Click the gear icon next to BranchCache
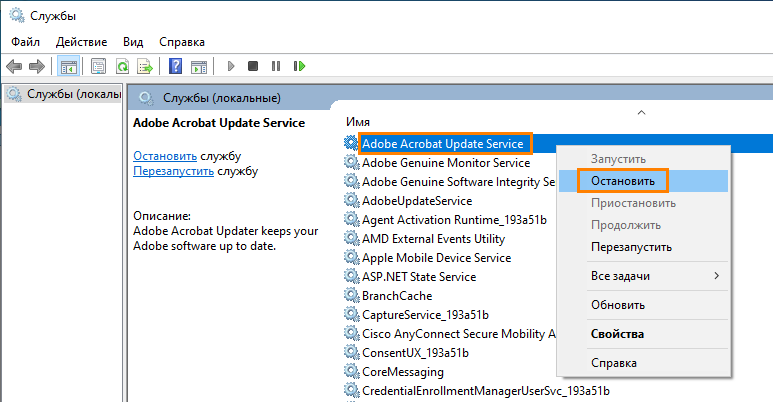This screenshot has height=402, width=773. (351, 295)
